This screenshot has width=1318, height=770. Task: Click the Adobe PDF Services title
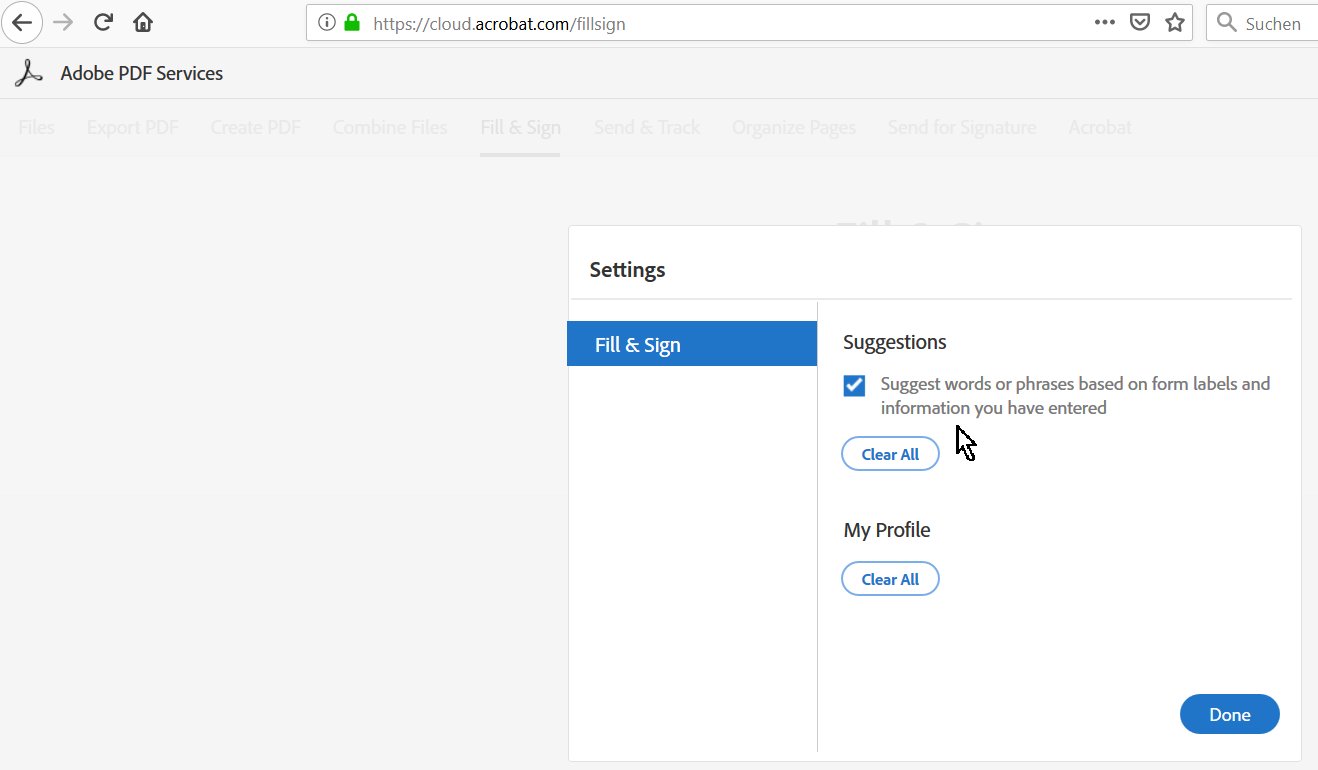tap(141, 73)
